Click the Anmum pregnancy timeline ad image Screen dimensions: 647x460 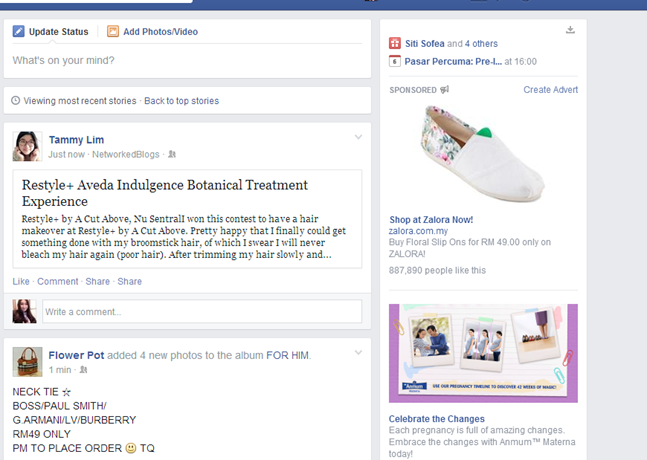[483, 353]
